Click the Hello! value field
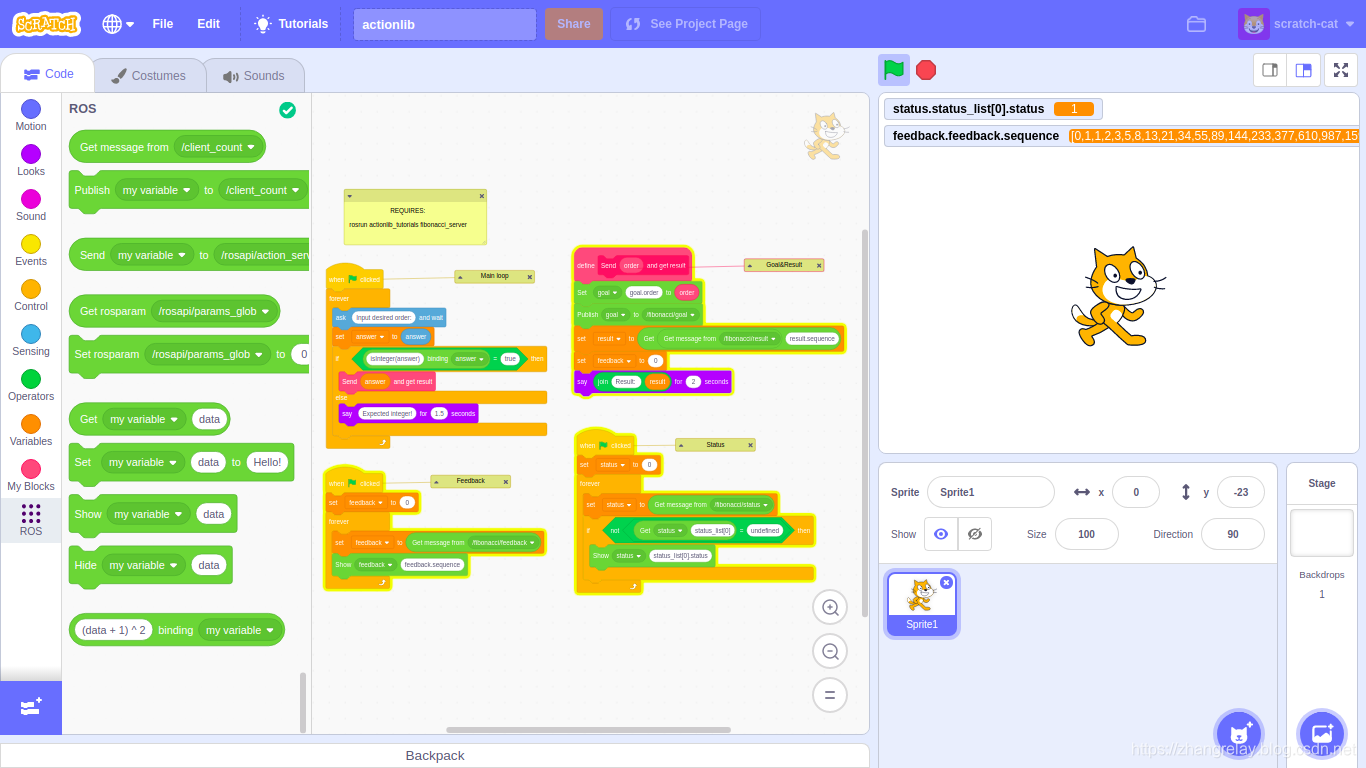This screenshot has height=768, width=1366. (x=267, y=462)
